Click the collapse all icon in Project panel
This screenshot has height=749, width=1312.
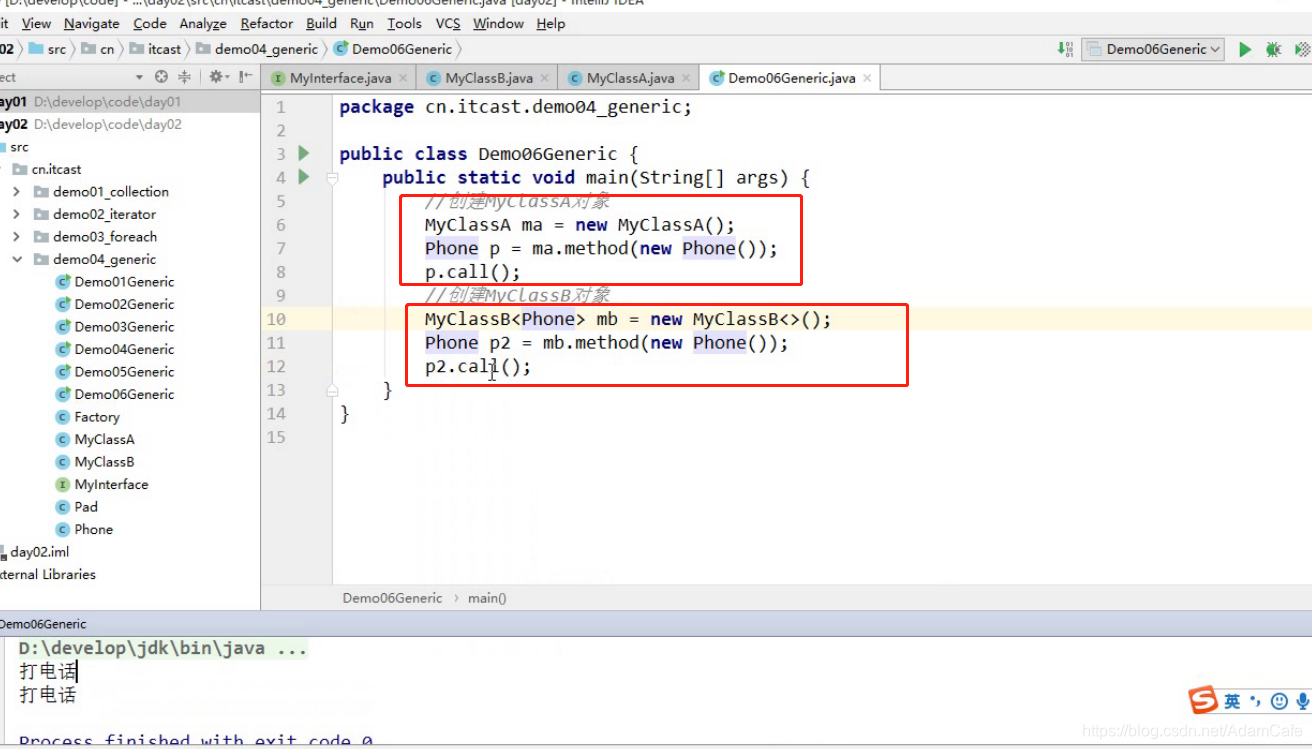(x=185, y=77)
